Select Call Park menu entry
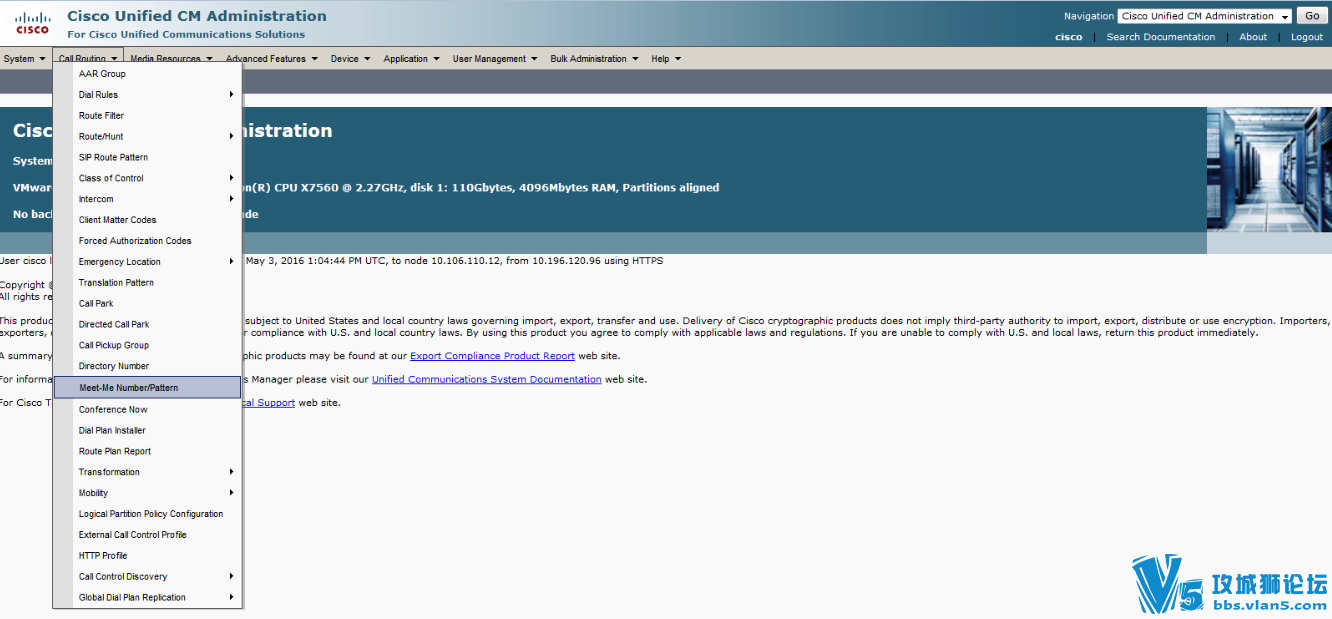The height and width of the screenshot is (619, 1332). tap(147, 304)
